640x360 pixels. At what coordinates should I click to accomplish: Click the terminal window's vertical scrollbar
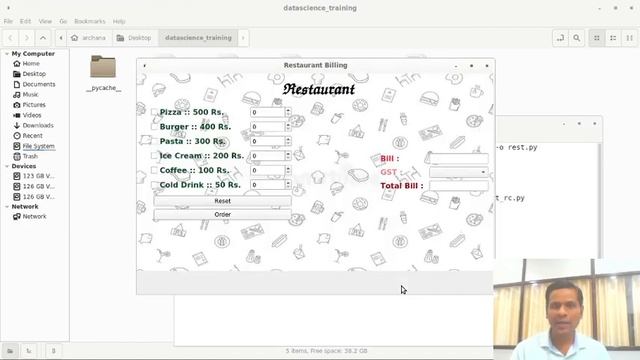coord(600,200)
